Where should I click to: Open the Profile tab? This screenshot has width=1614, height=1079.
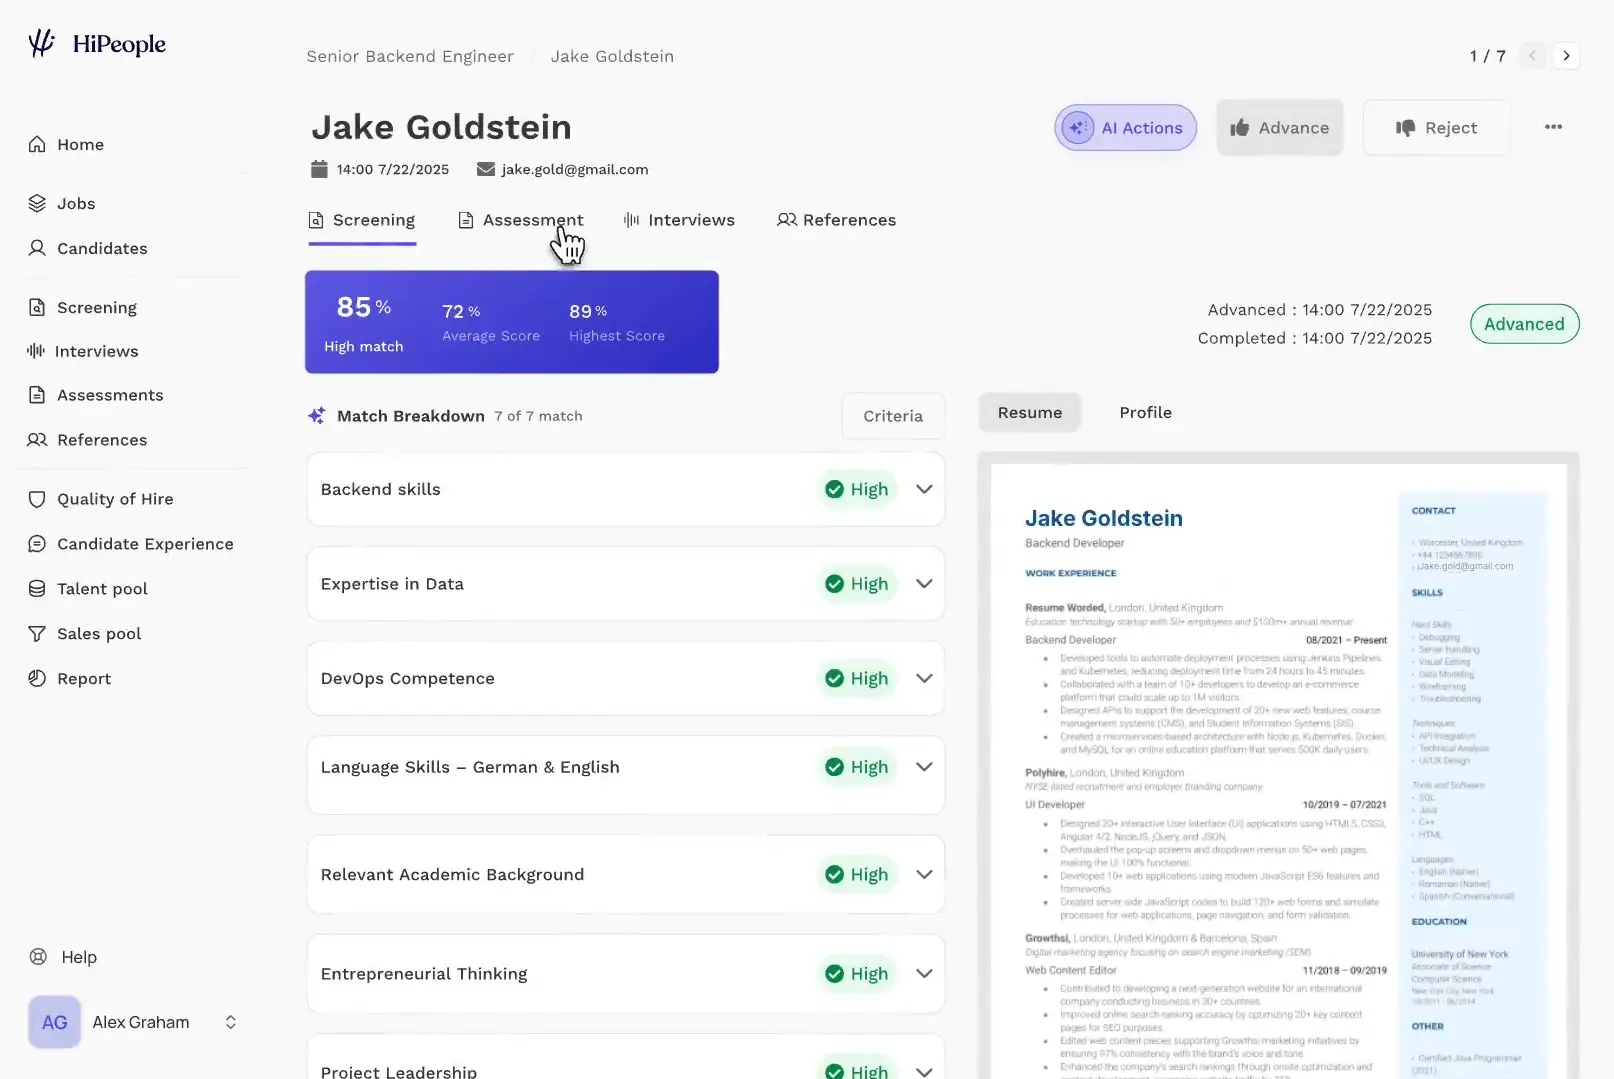pos(1145,412)
